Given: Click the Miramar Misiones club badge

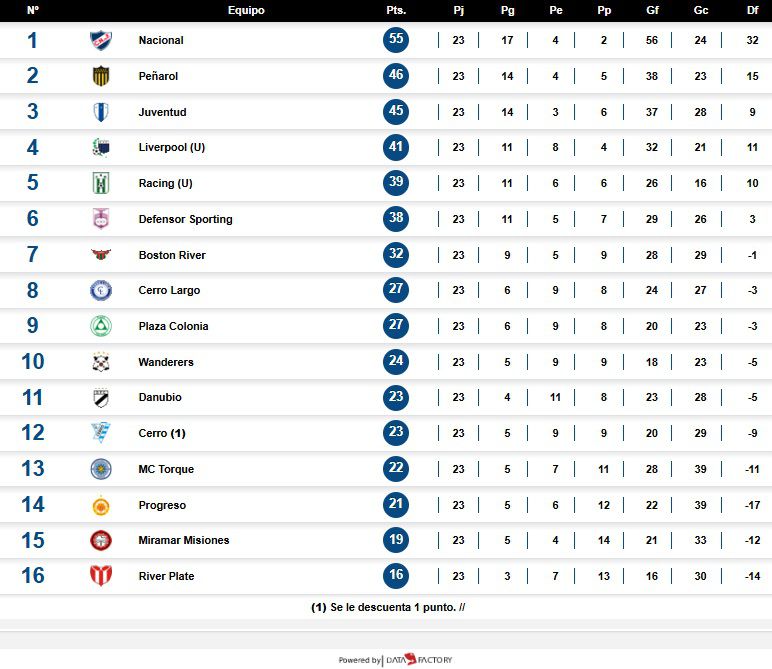Looking at the screenshot, I should pyautogui.click(x=101, y=541).
